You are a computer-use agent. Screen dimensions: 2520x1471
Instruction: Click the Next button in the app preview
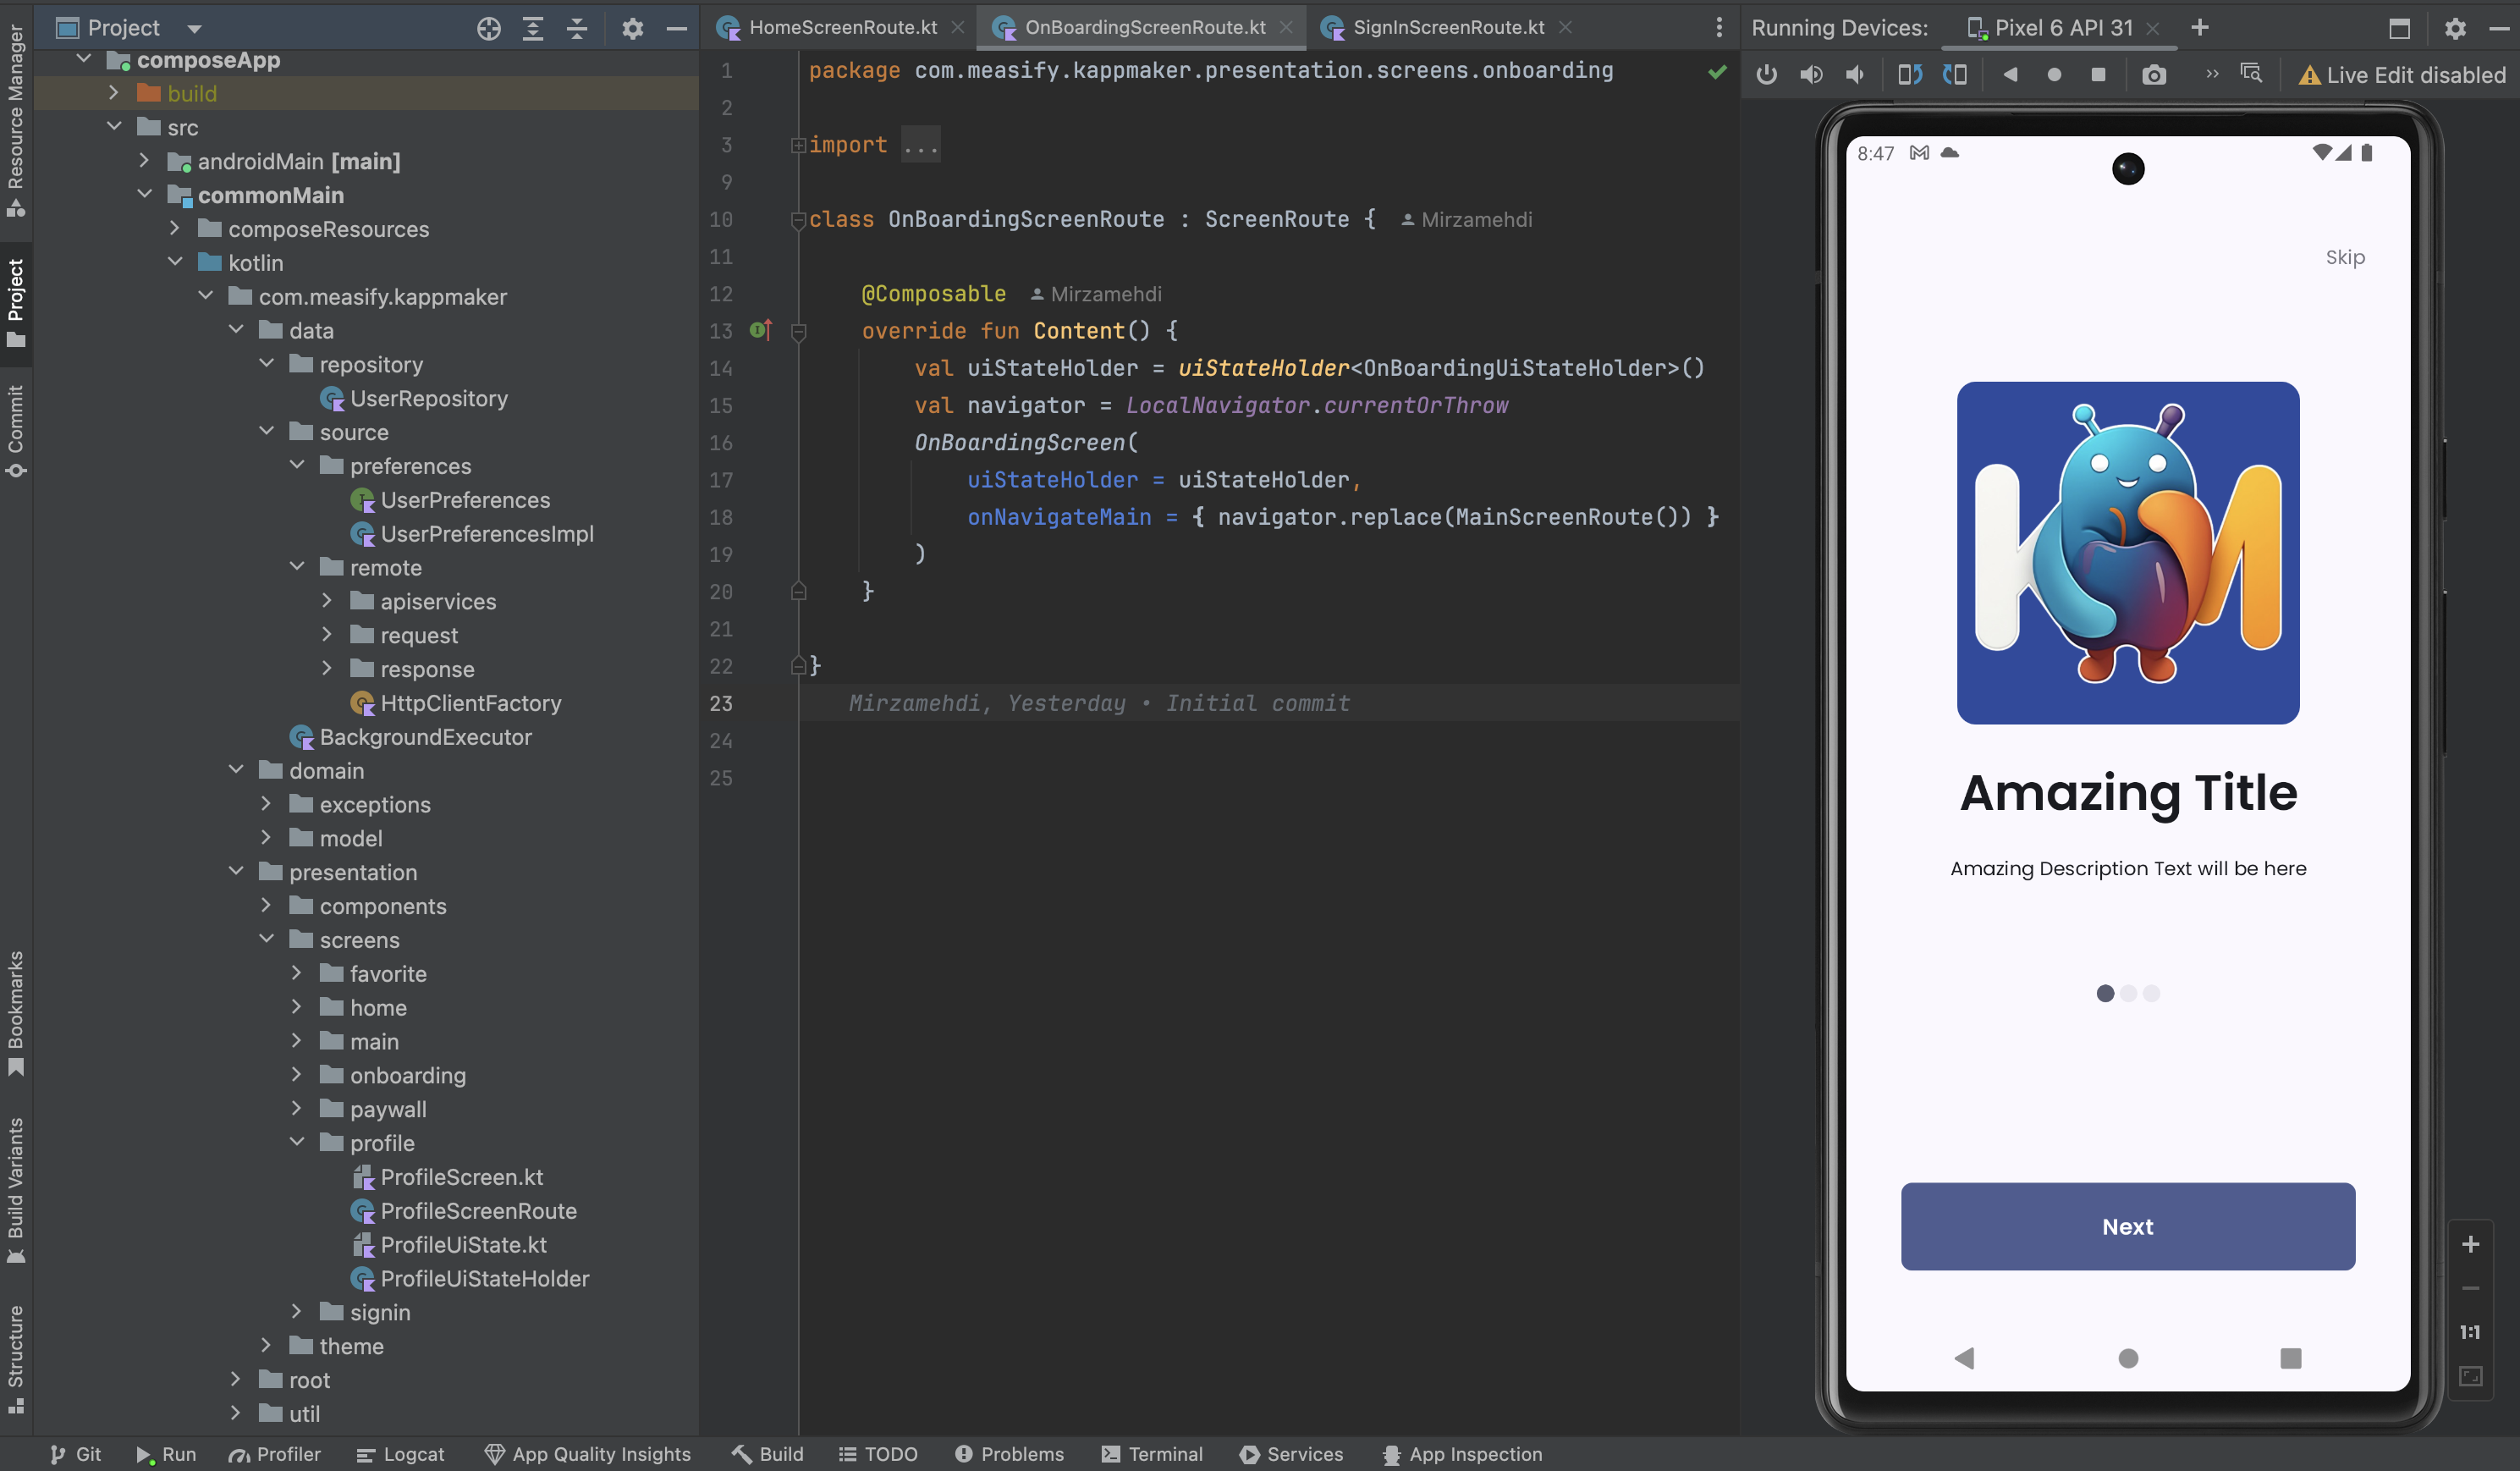point(2127,1226)
